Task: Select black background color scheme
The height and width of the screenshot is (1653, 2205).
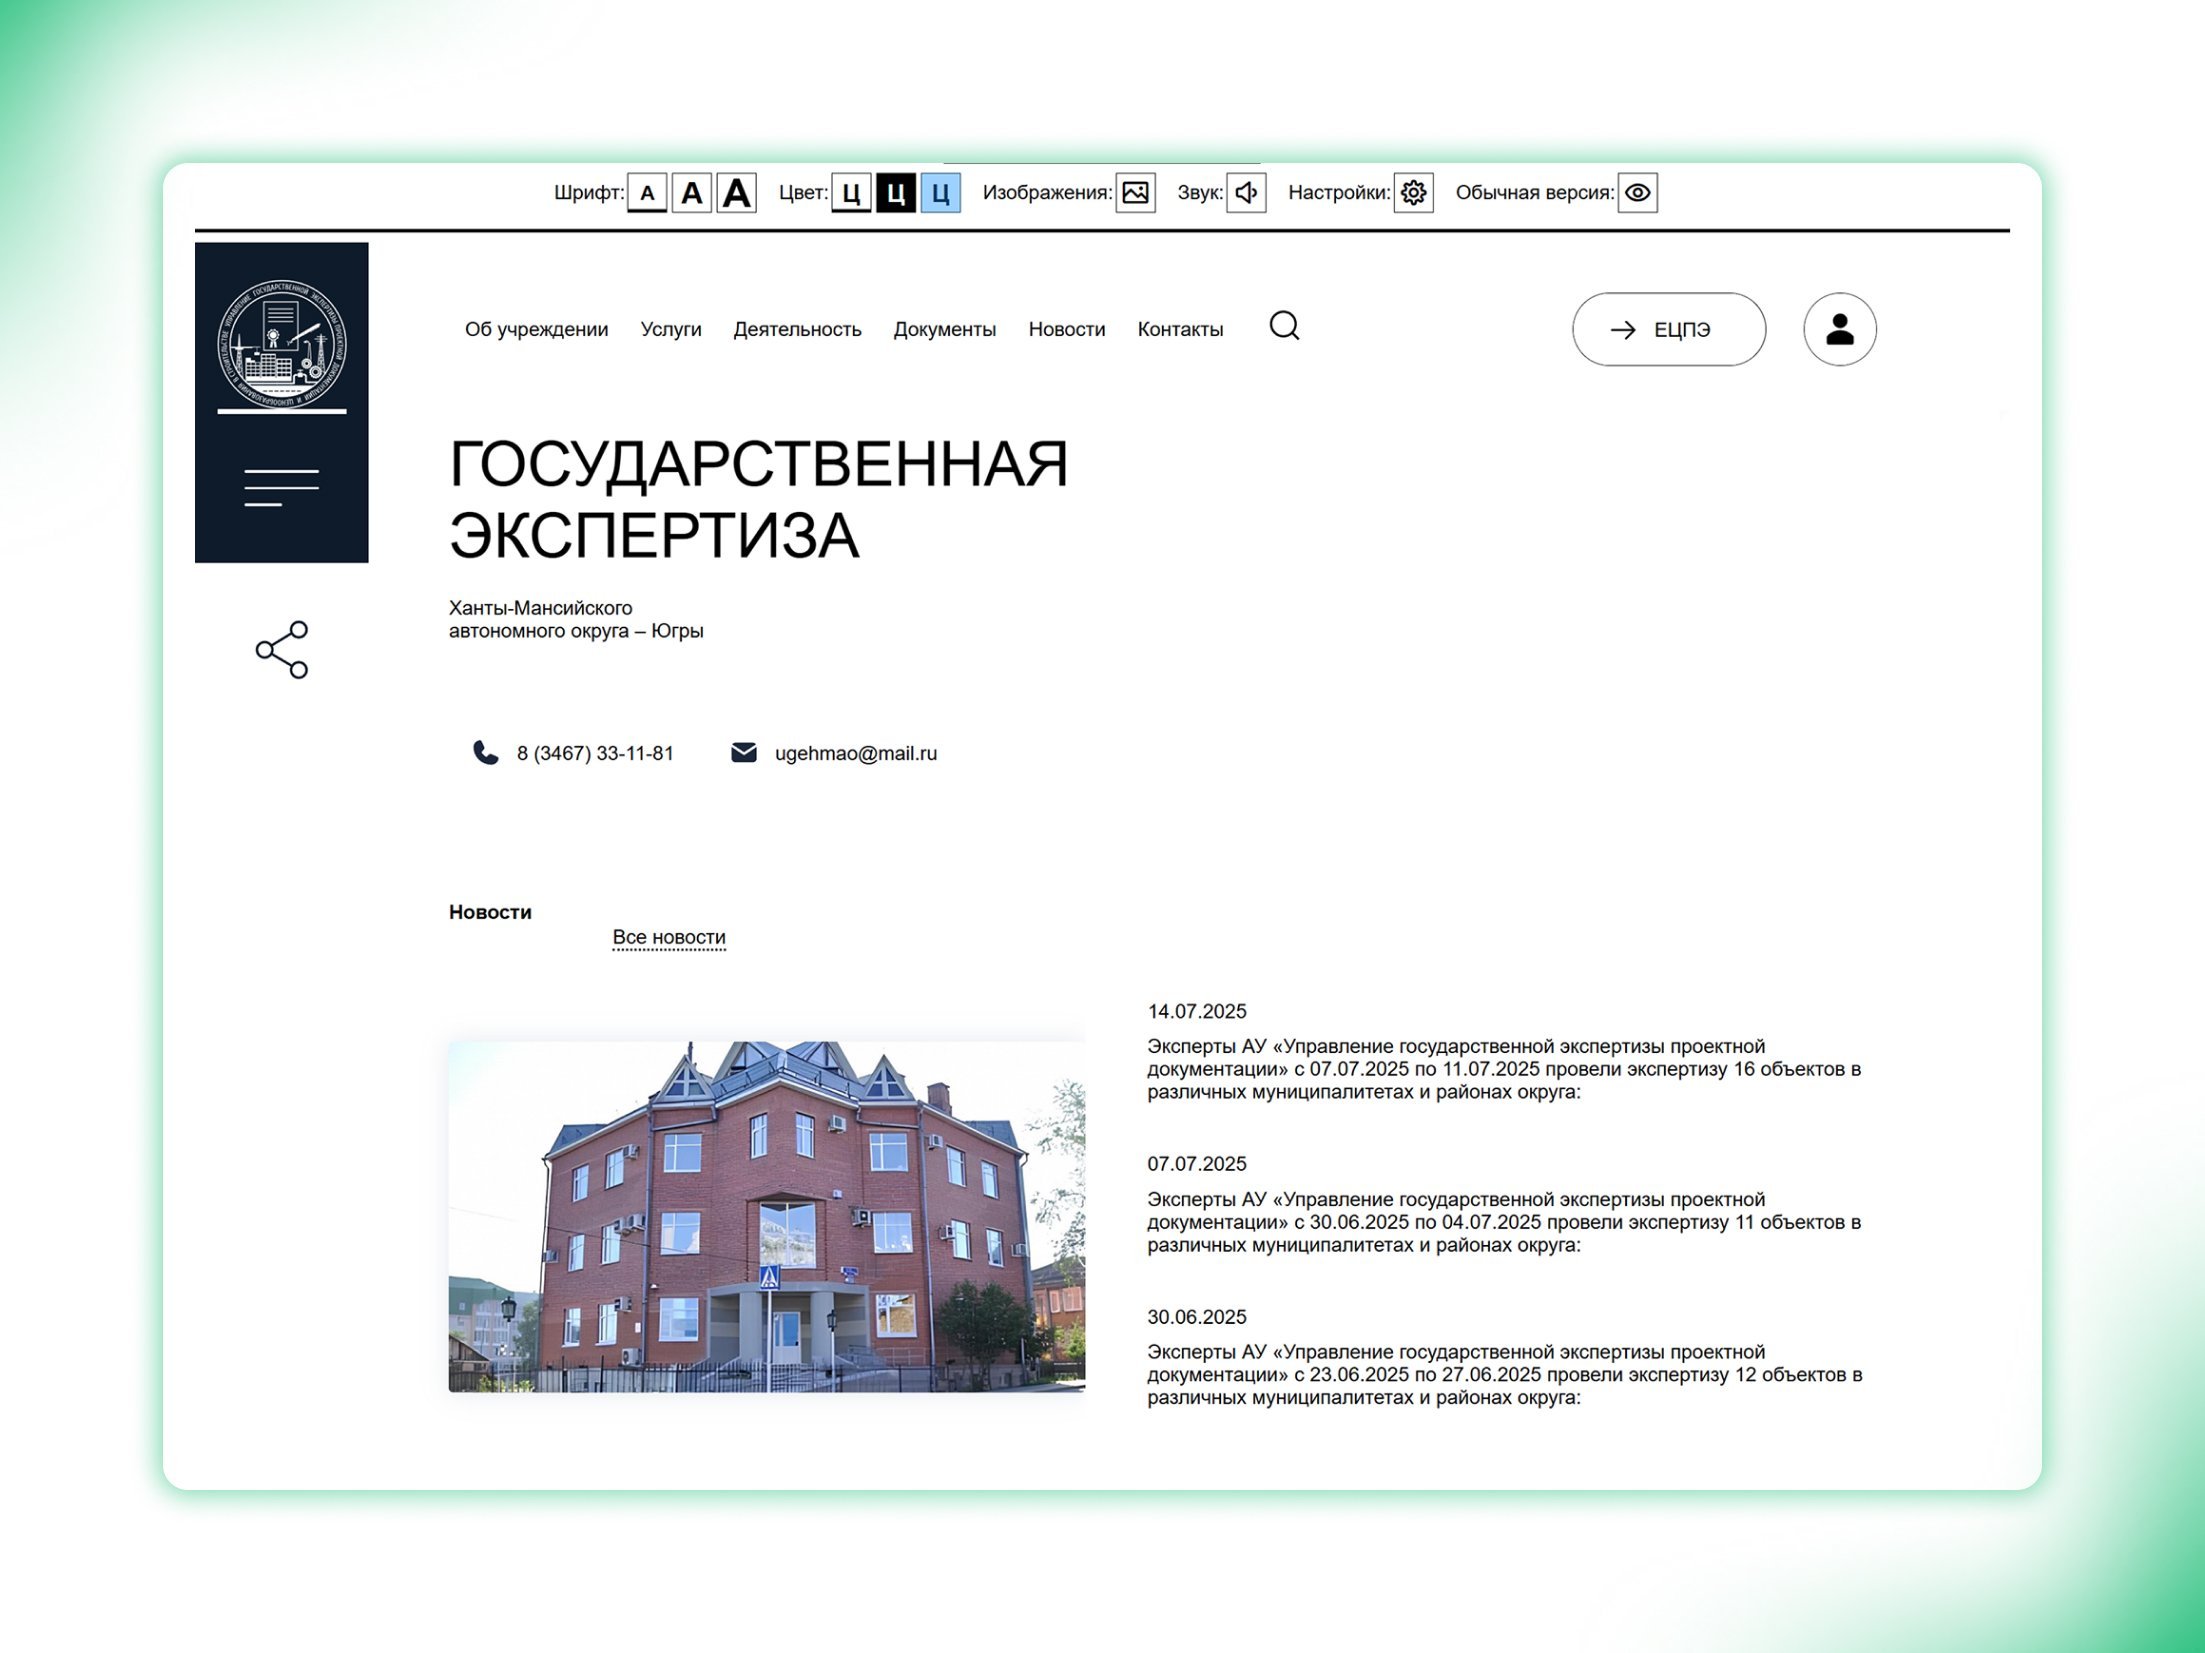Action: 895,192
